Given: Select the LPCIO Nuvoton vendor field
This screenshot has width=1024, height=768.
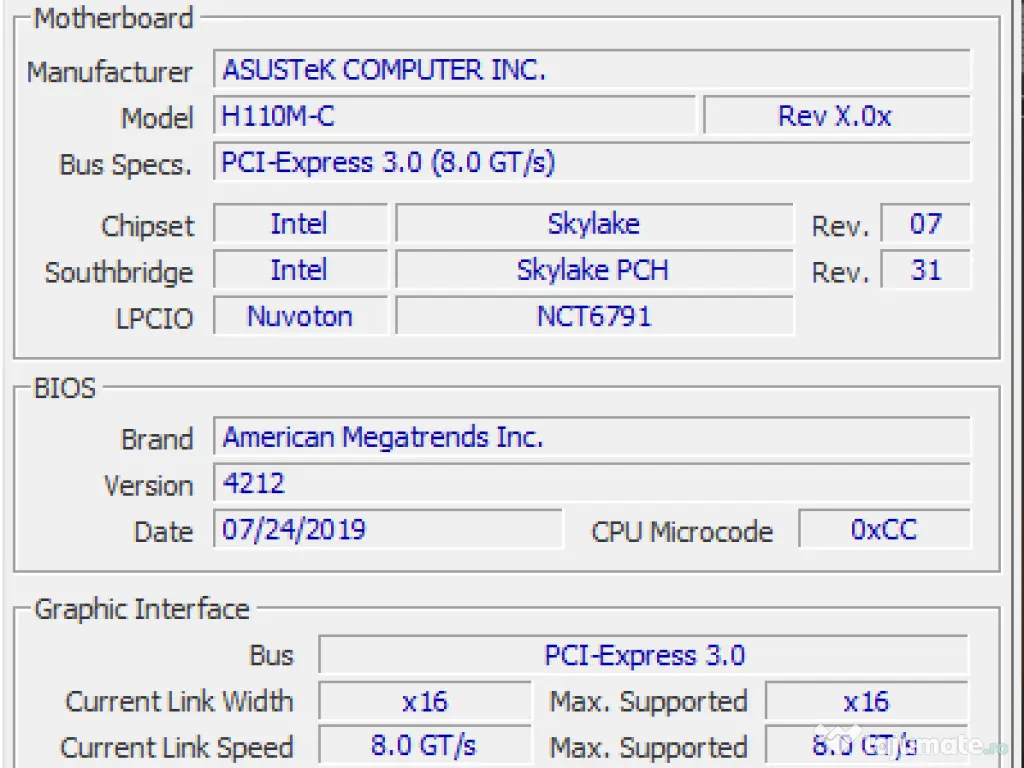Looking at the screenshot, I should click(300, 317).
